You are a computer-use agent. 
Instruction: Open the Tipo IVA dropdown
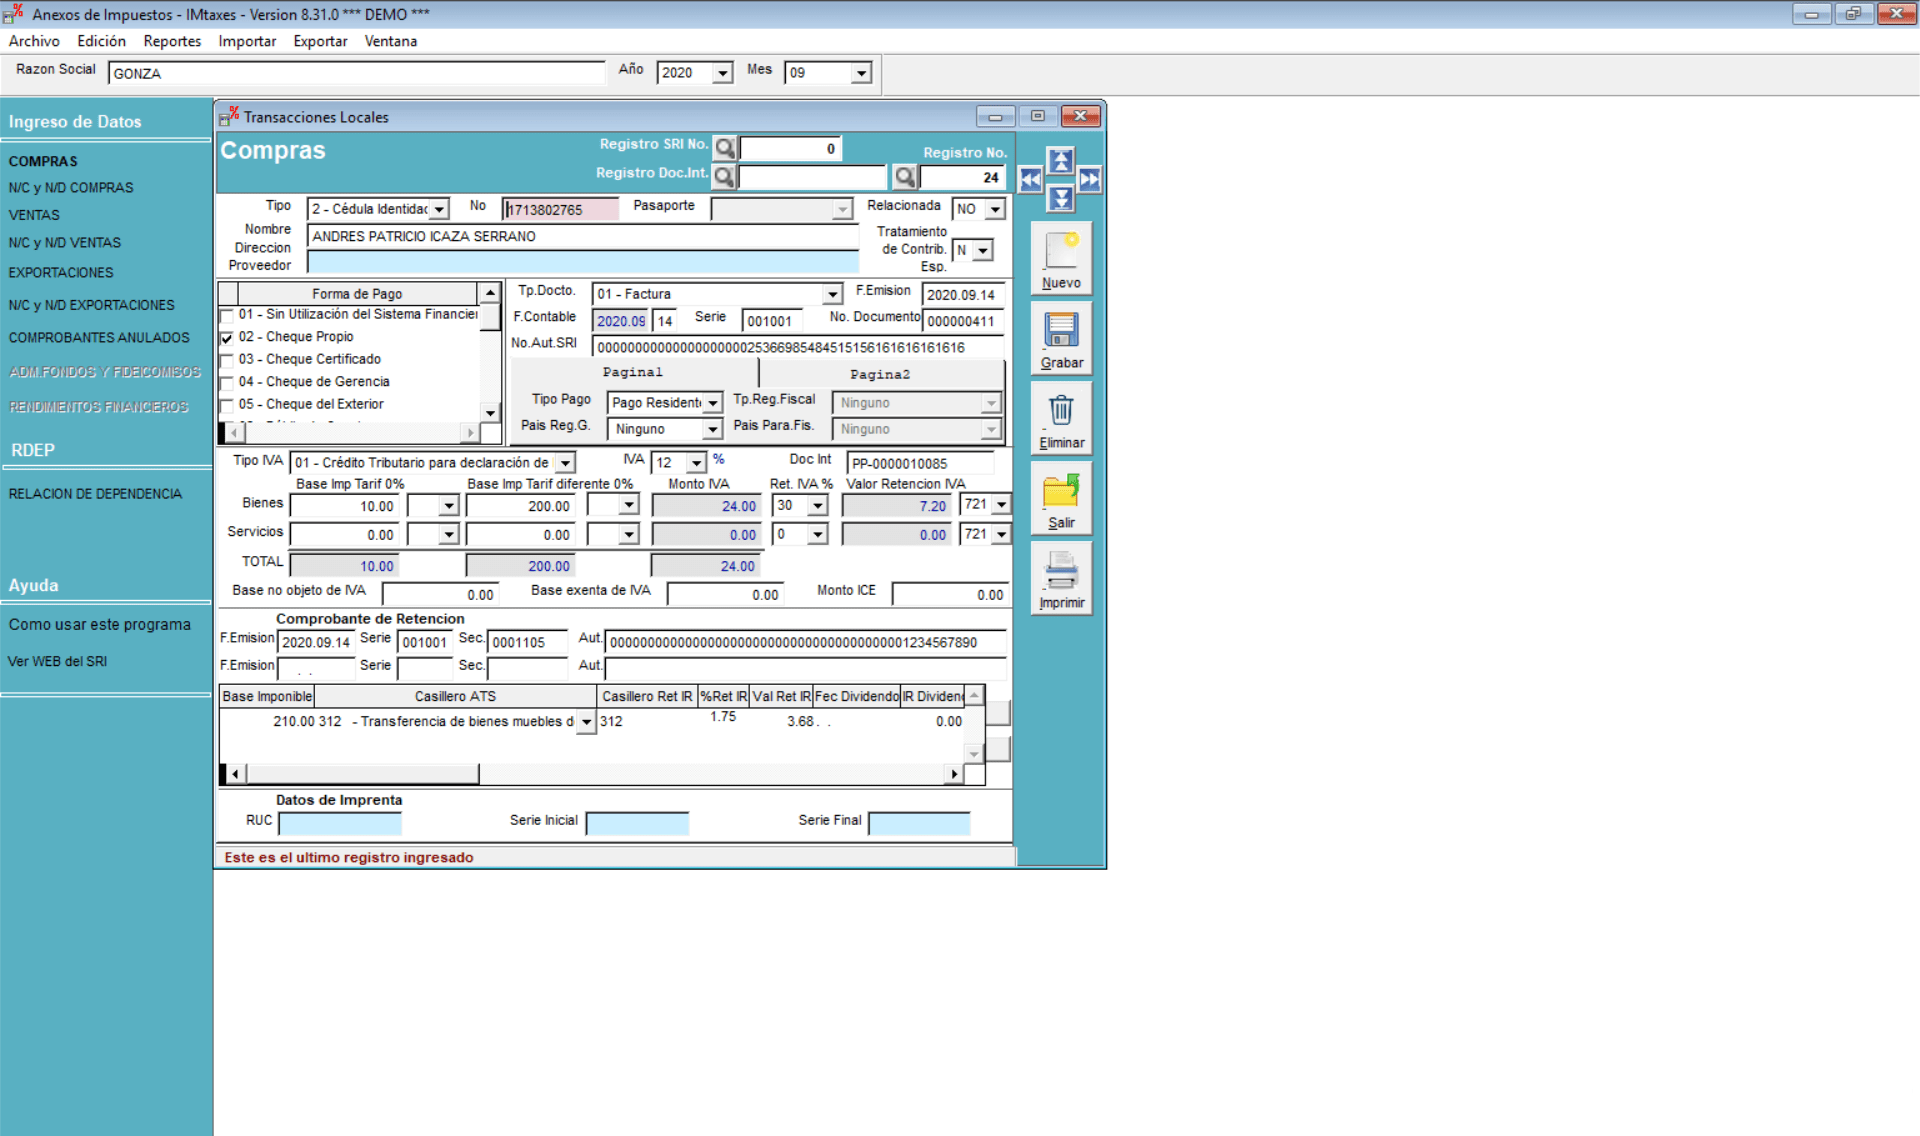[x=566, y=462]
